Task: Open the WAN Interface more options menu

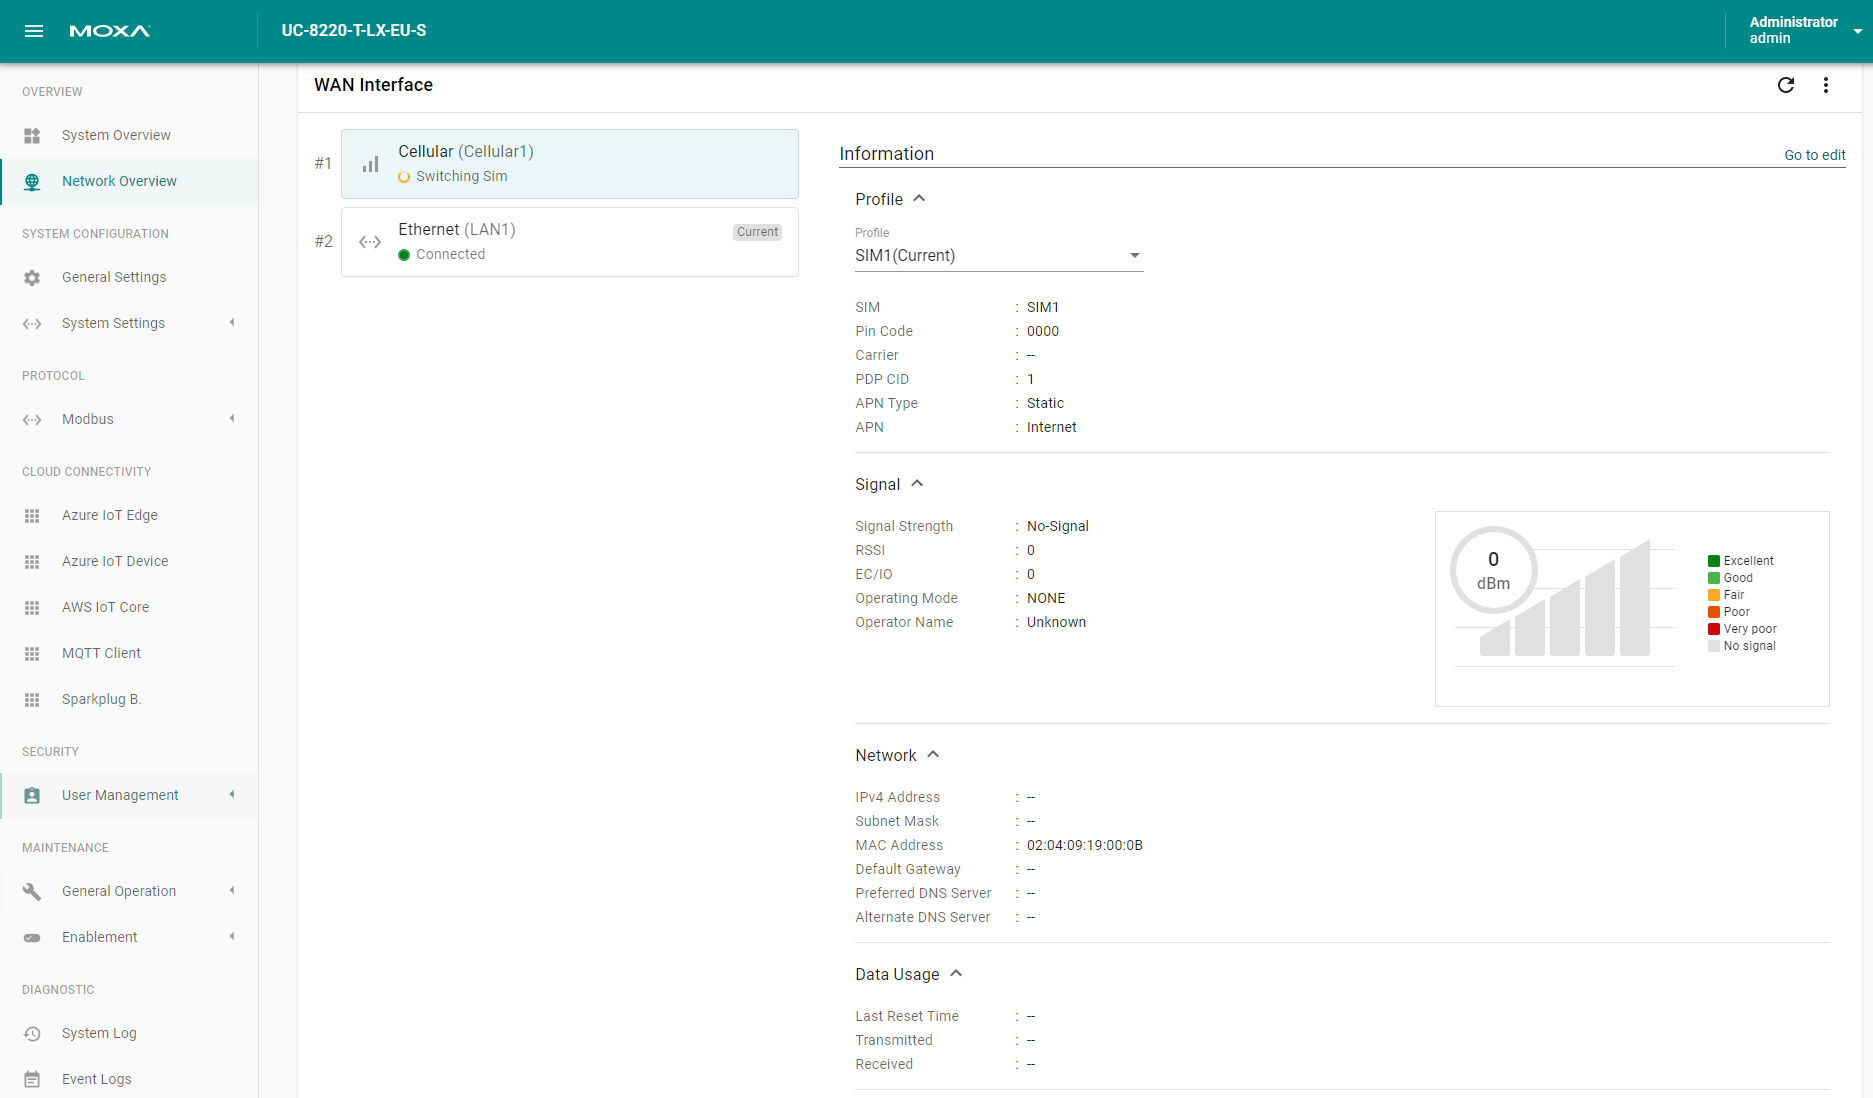Action: (1826, 85)
